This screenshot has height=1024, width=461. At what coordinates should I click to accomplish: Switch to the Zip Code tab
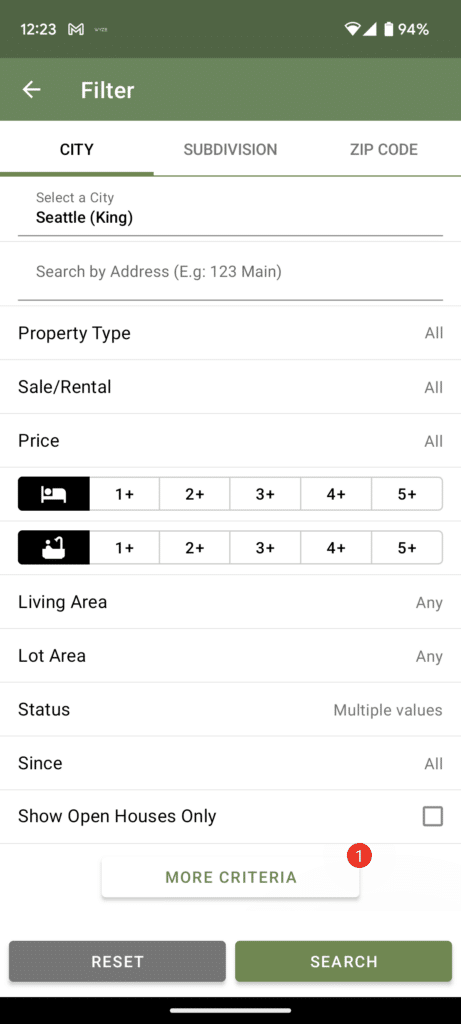coord(384,150)
